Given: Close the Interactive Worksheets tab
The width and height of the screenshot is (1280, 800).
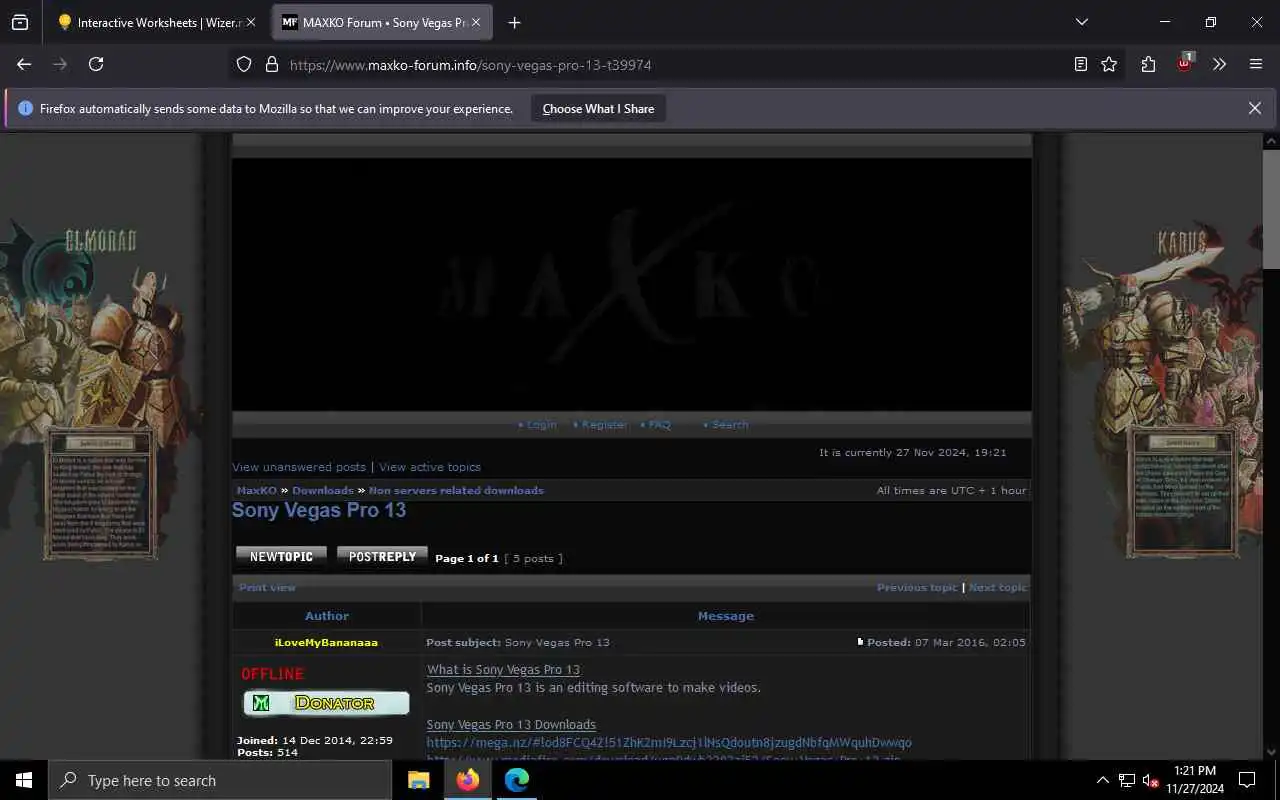Looking at the screenshot, I should (250, 22).
